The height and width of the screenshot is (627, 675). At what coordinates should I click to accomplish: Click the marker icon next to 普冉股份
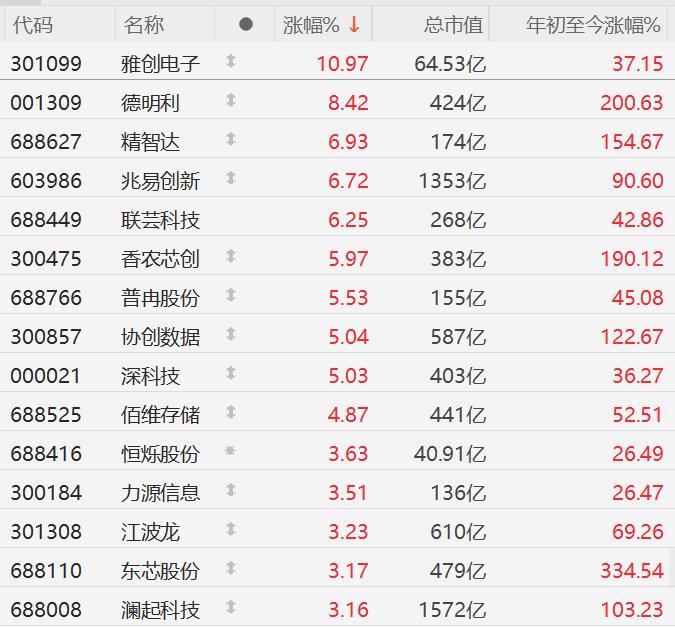231,295
